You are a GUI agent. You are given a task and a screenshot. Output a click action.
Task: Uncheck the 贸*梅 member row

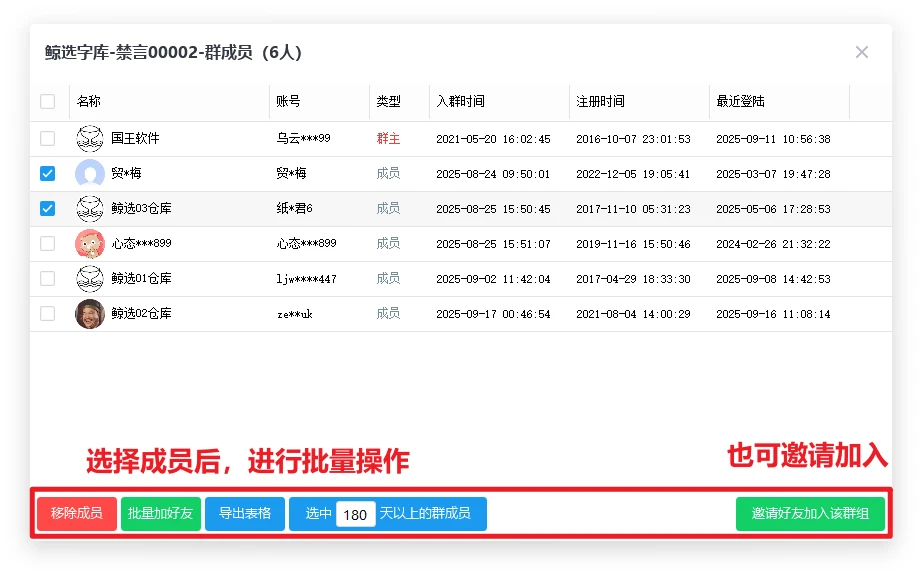pyautogui.click(x=48, y=174)
